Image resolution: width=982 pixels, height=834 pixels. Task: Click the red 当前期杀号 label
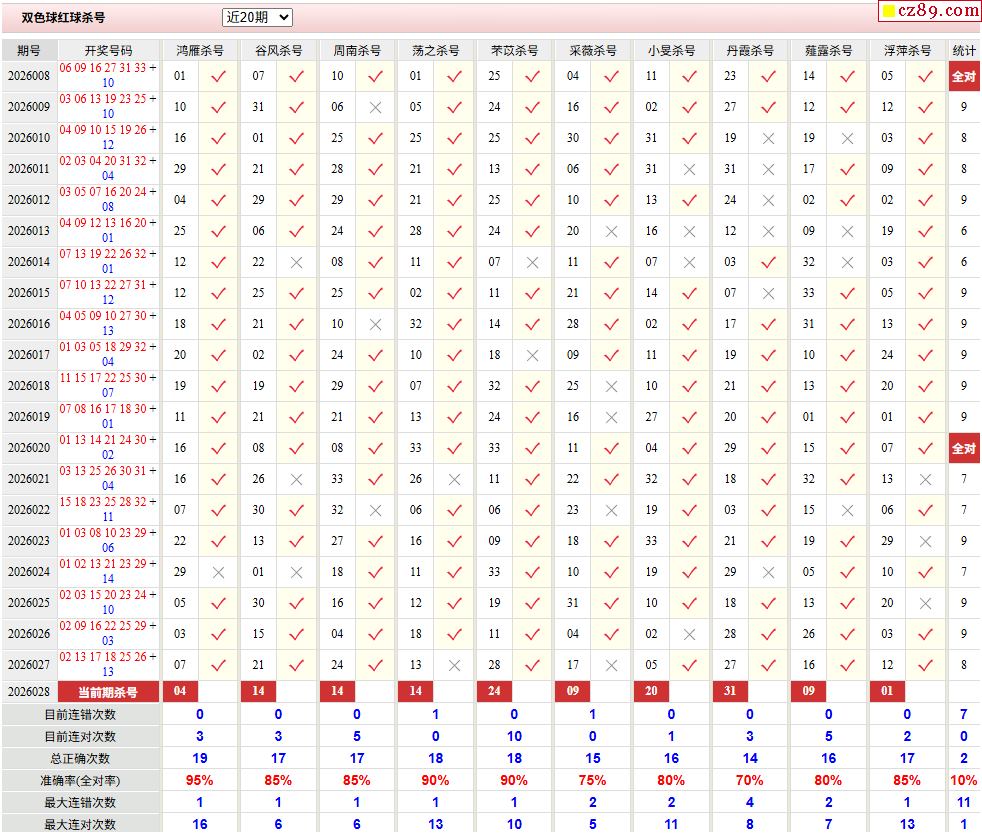click(x=108, y=691)
